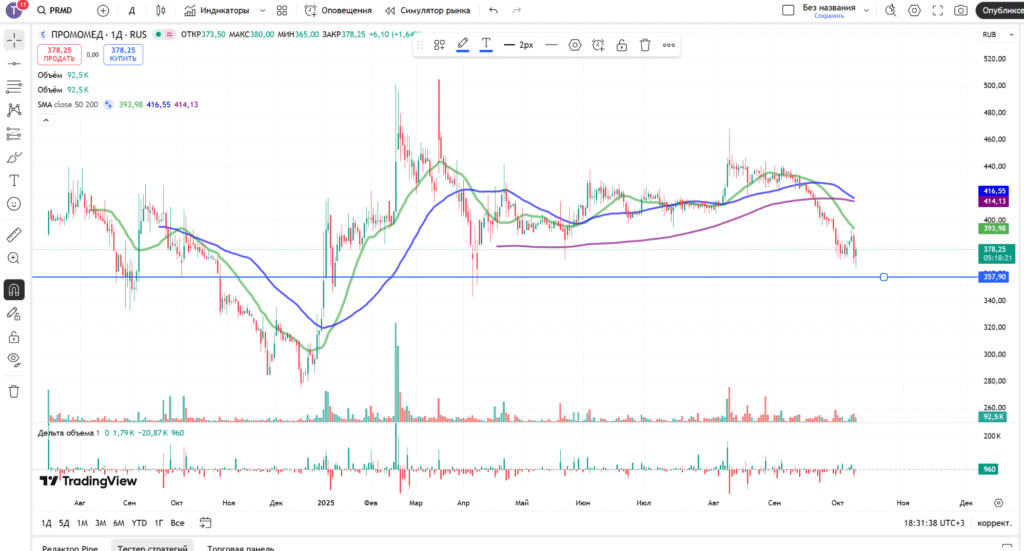
Task: Open drawing templates in floating toolbar
Action: point(440,45)
